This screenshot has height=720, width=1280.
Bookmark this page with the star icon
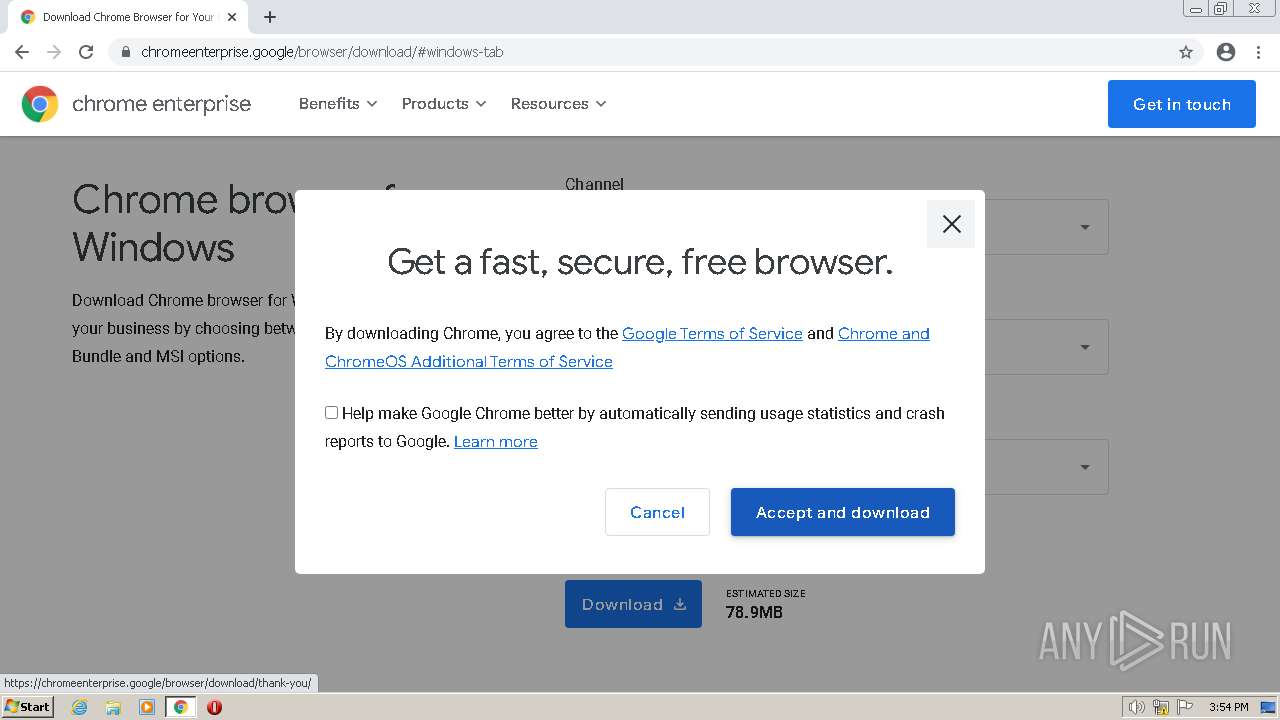pyautogui.click(x=1186, y=52)
